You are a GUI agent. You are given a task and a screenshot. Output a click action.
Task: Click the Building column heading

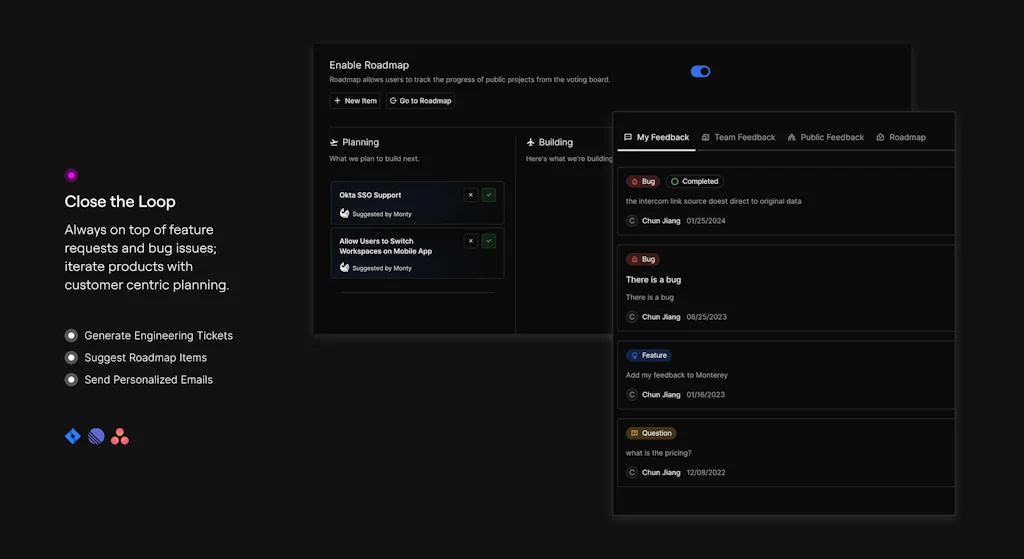pos(556,142)
